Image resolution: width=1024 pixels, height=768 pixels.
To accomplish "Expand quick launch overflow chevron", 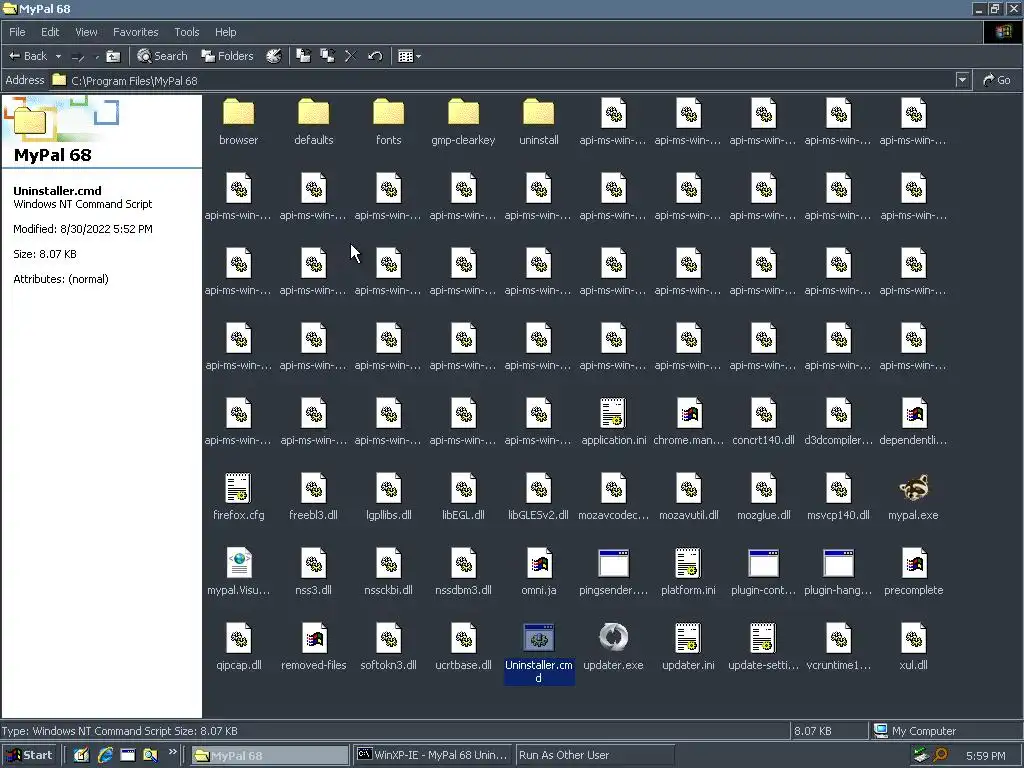I will pyautogui.click(x=172, y=752).
